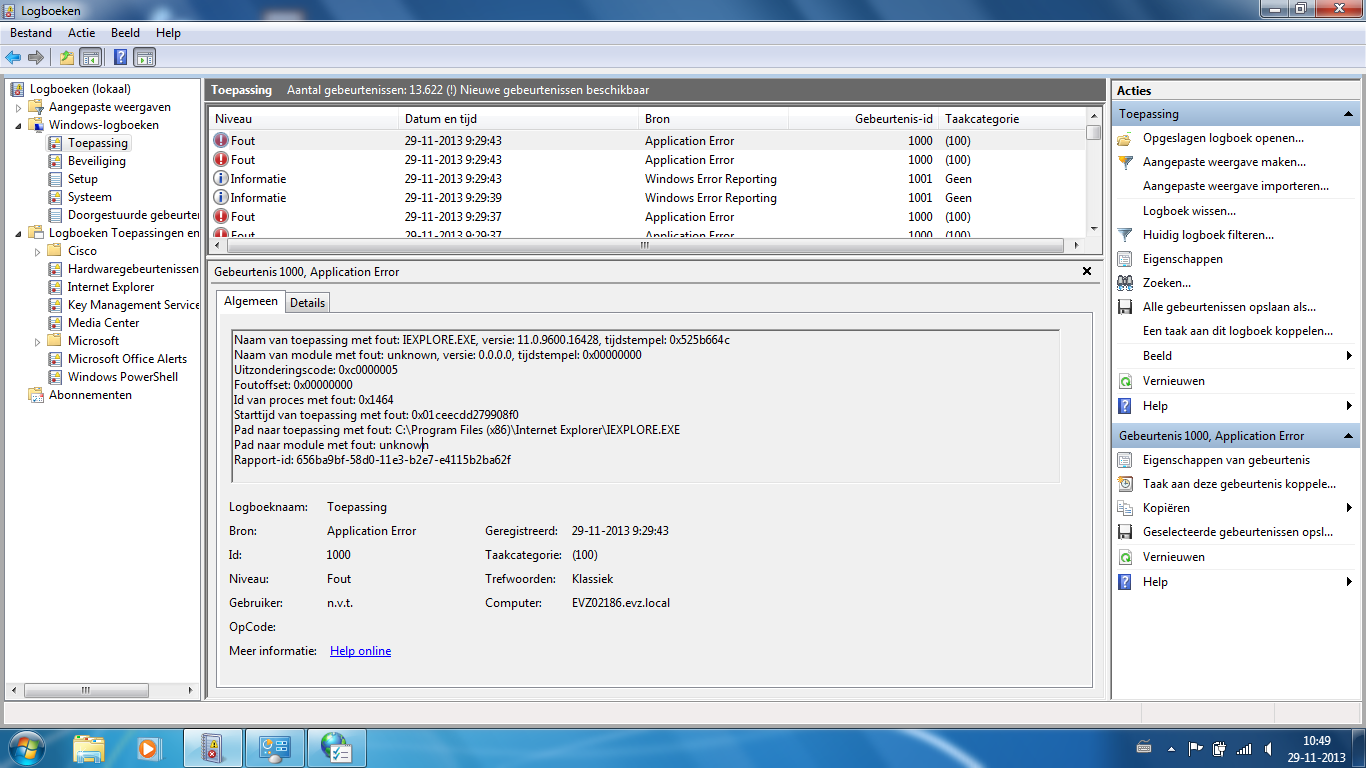Click the Taak aan deze gebeurtenis koppelen icon
The width and height of the screenshot is (1366, 768).
[x=1125, y=484]
